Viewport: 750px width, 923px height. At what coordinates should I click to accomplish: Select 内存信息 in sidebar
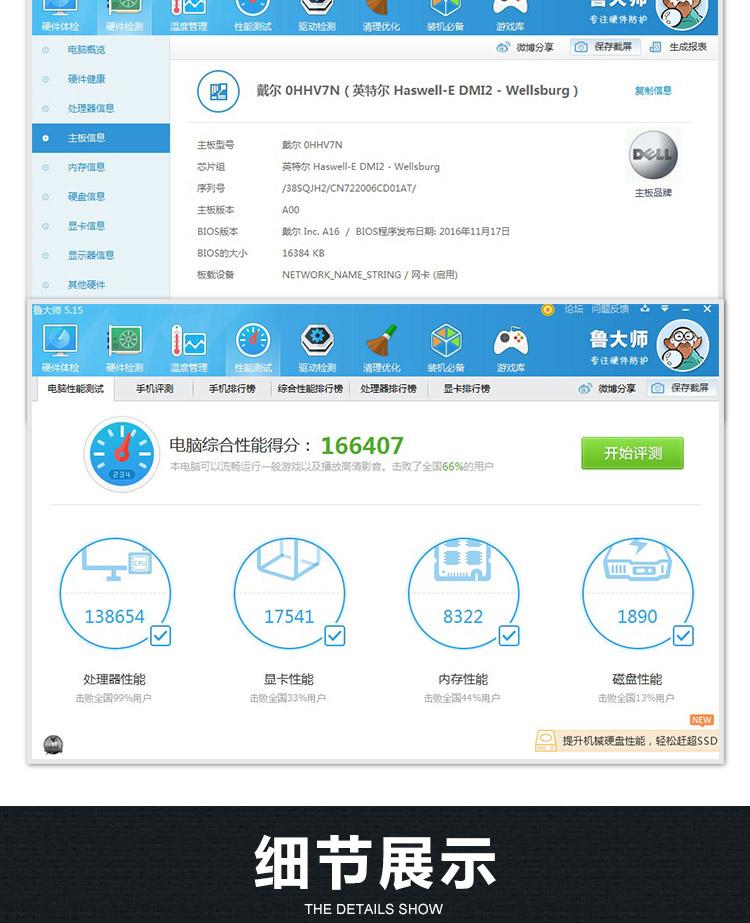[101, 168]
